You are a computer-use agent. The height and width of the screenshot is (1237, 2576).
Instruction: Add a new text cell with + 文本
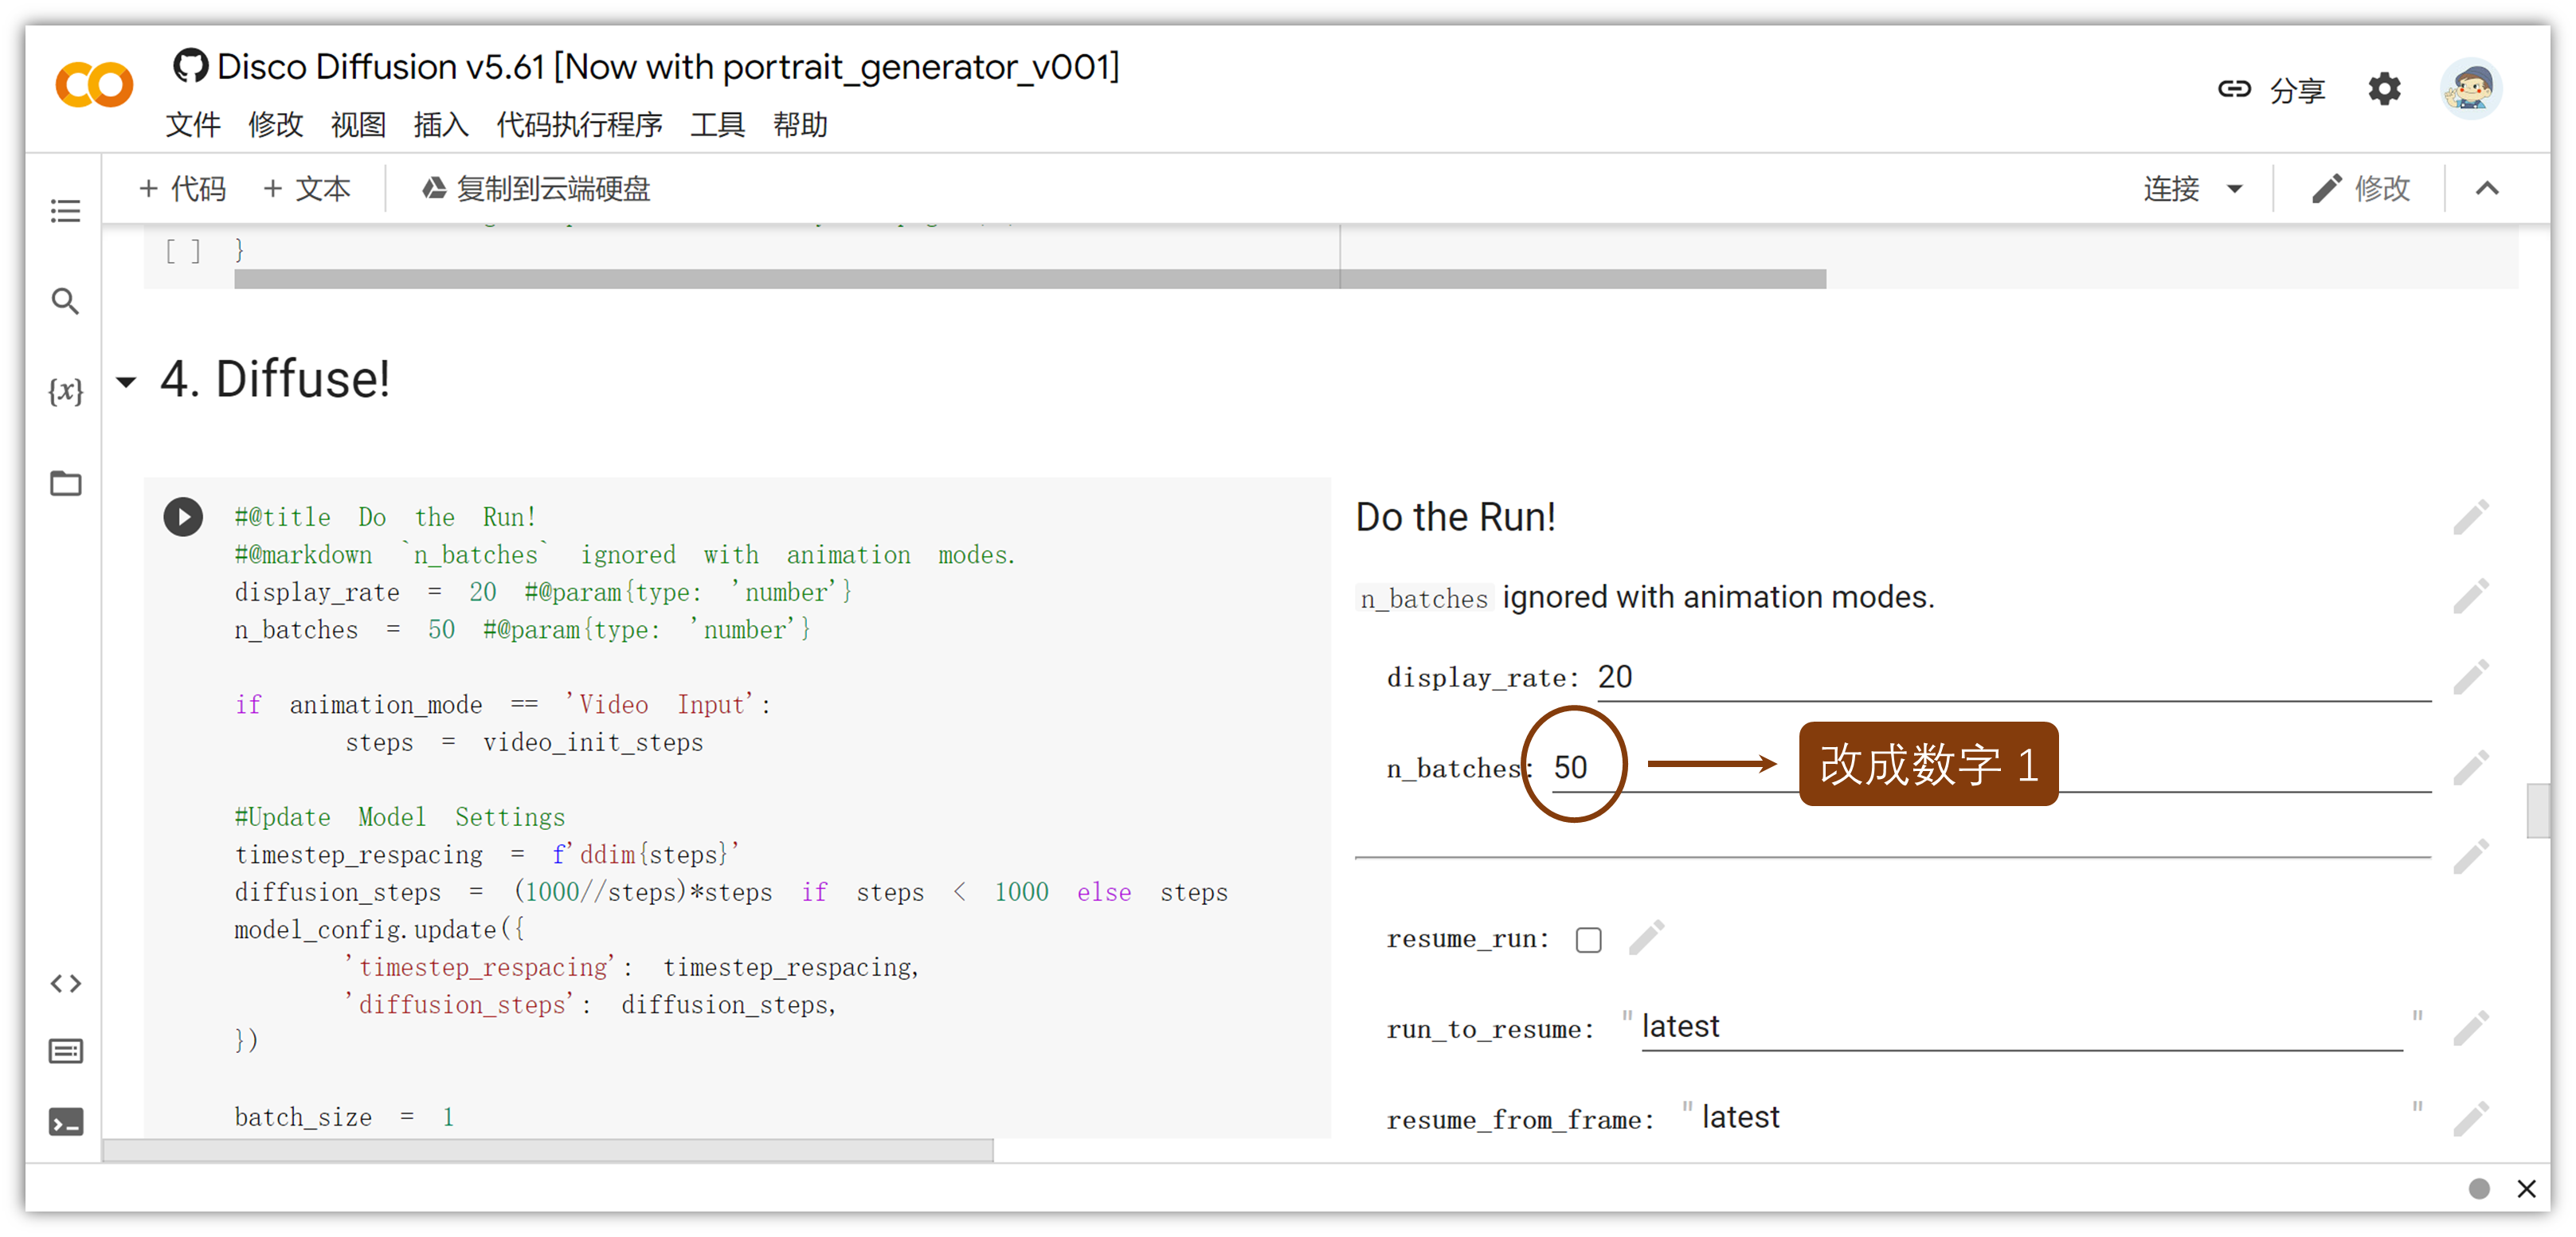307,188
